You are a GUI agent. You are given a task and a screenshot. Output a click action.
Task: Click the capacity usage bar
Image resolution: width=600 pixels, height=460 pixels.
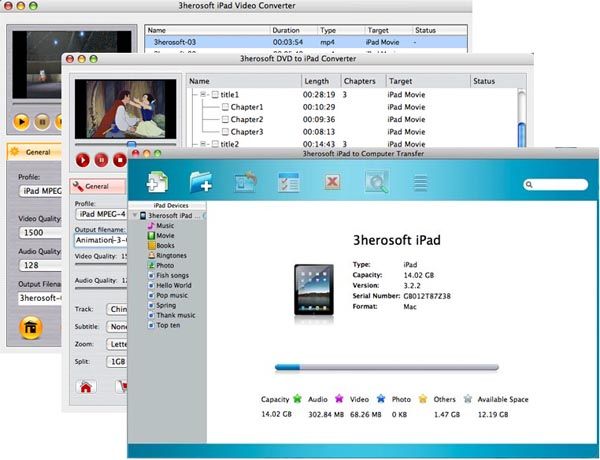tap(386, 367)
